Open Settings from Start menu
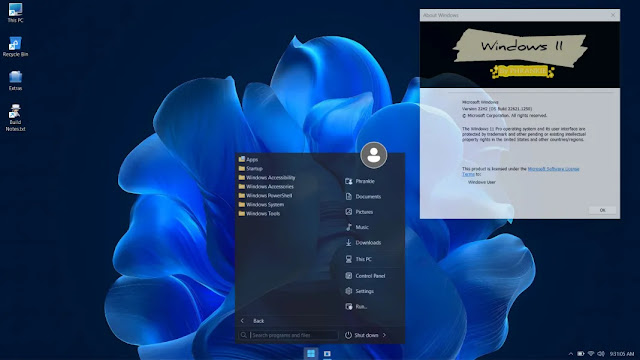Screen dimensions: 640x360 359,291
